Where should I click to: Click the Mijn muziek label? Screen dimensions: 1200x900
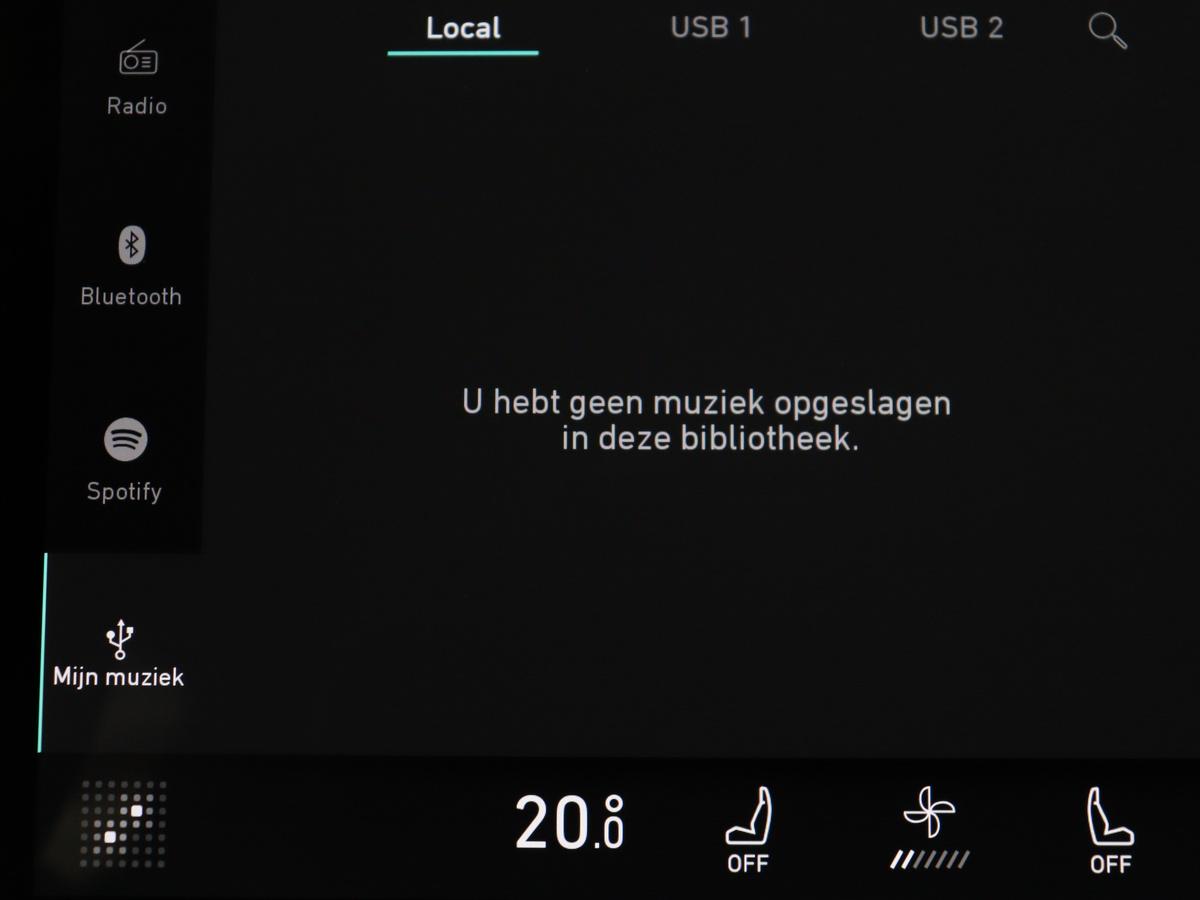point(119,677)
